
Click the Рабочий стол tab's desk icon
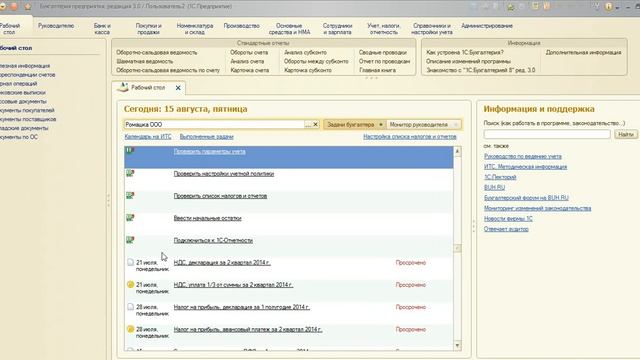point(122,87)
